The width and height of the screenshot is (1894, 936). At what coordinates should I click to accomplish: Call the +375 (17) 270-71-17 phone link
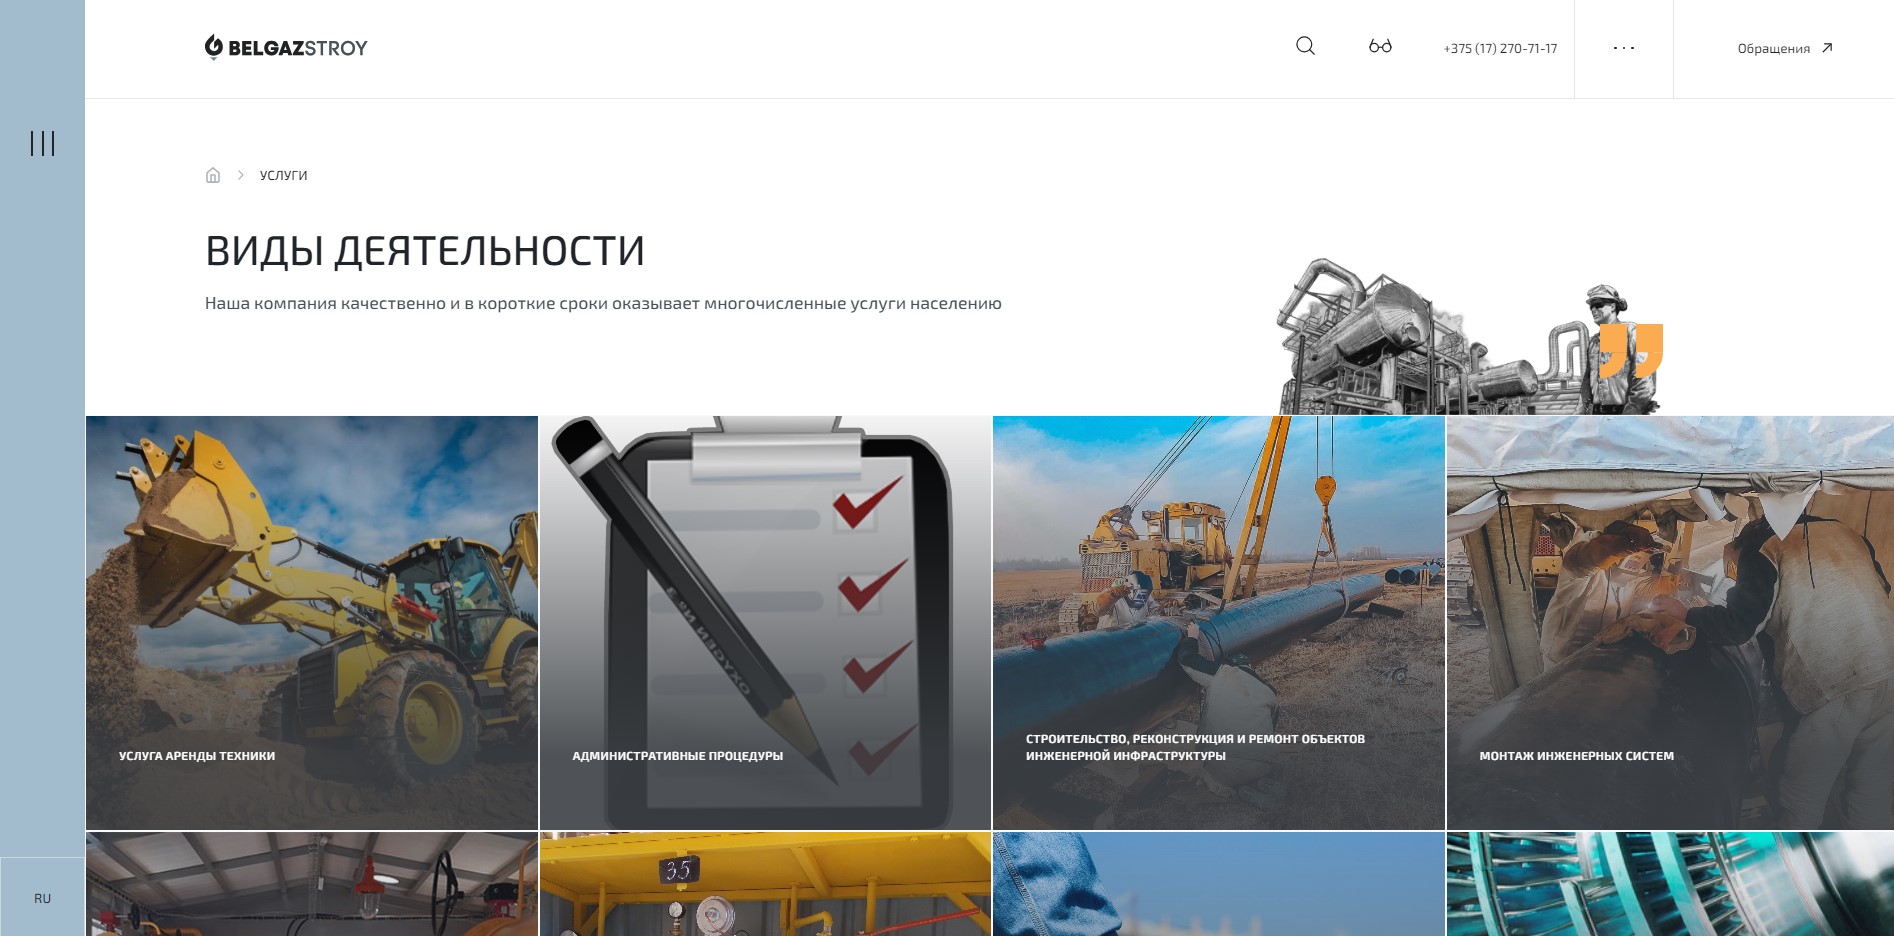click(1499, 47)
